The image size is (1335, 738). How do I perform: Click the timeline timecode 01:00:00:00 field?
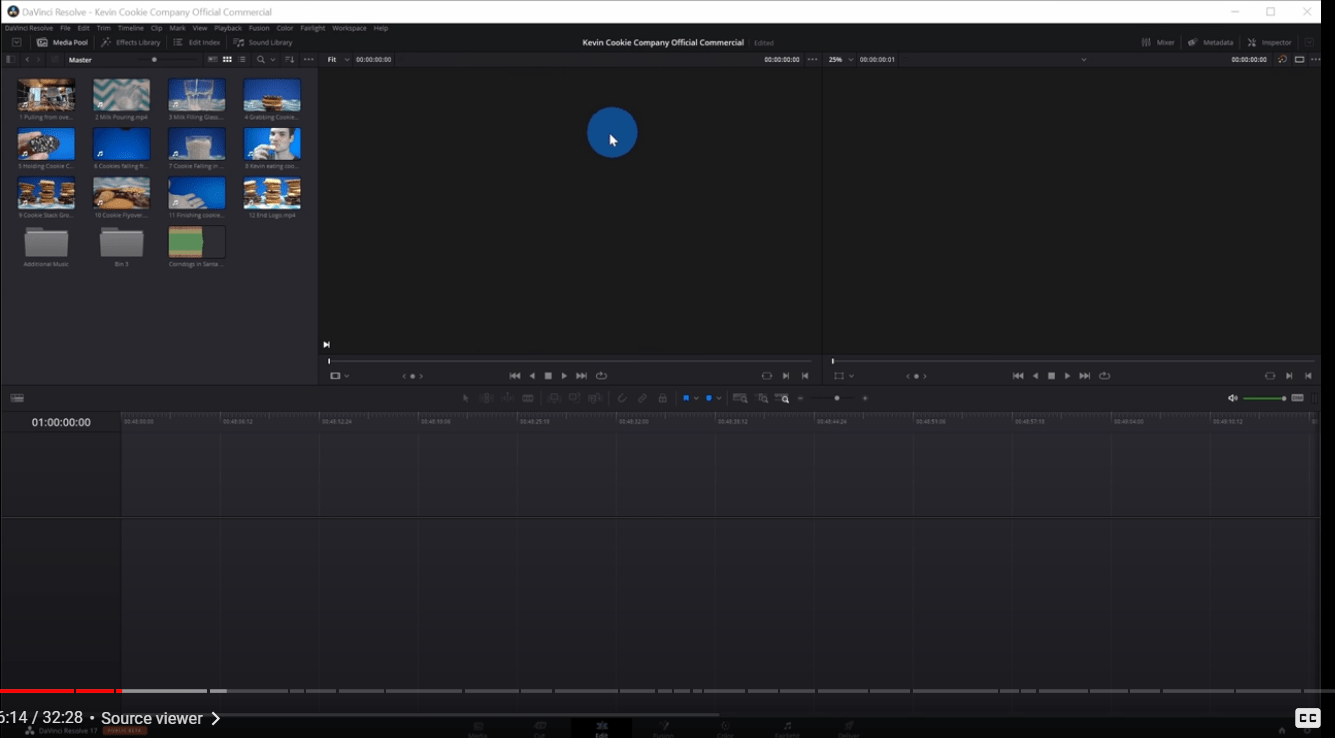click(61, 423)
